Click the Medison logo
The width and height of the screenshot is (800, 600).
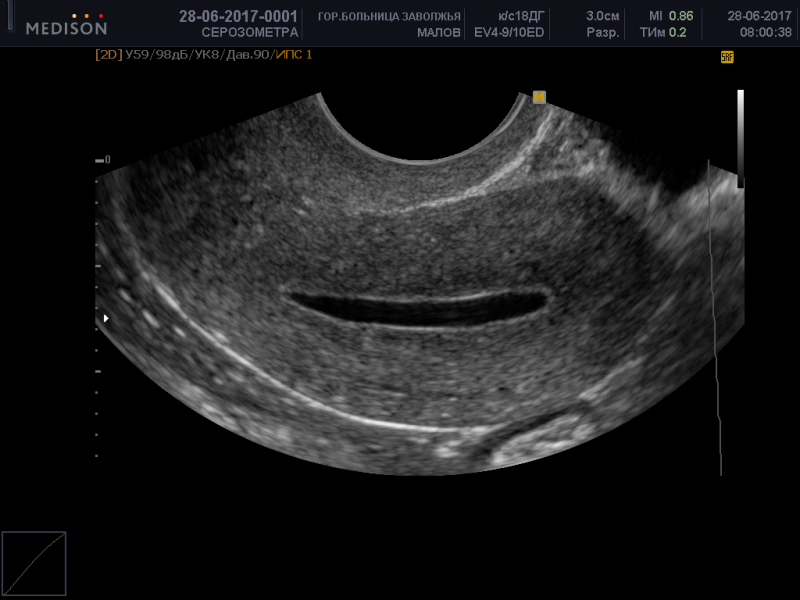pos(67,24)
